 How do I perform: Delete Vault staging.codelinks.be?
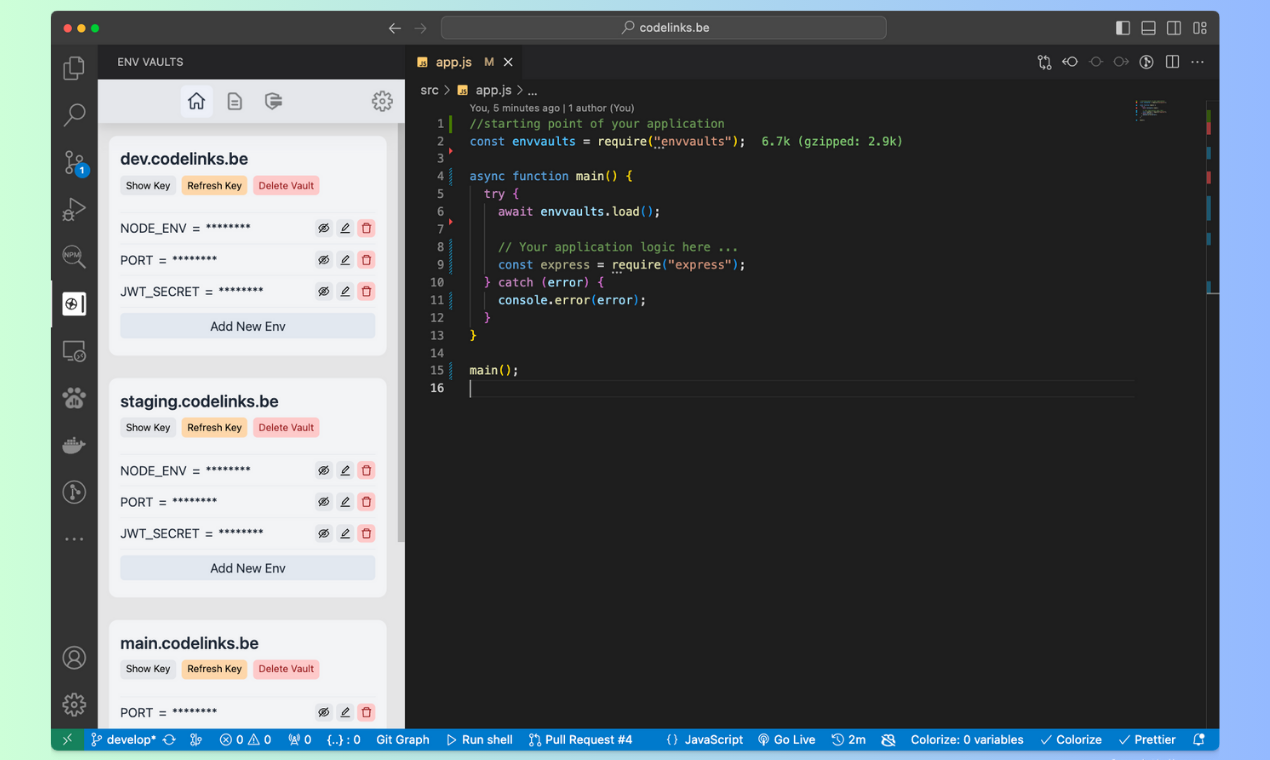(286, 427)
